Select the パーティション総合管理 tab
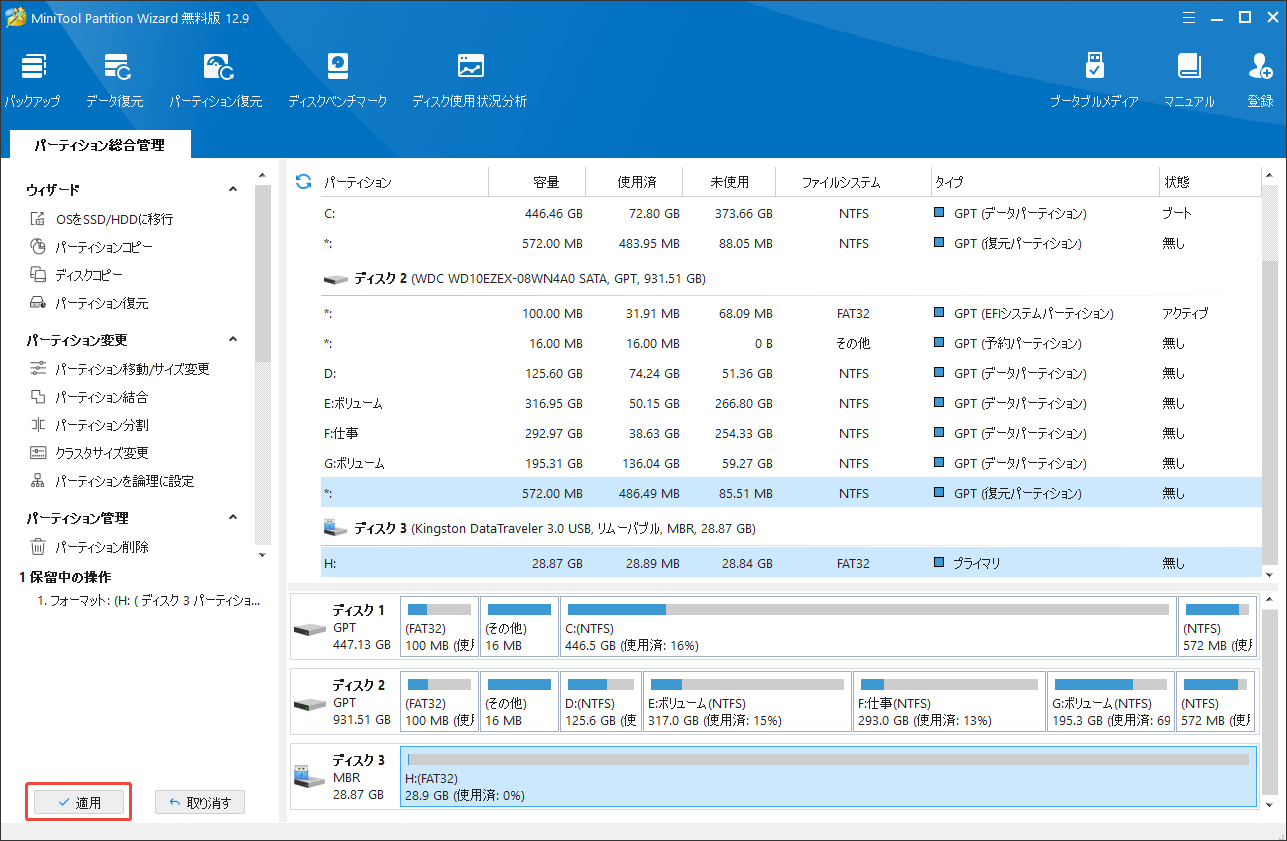 point(100,145)
